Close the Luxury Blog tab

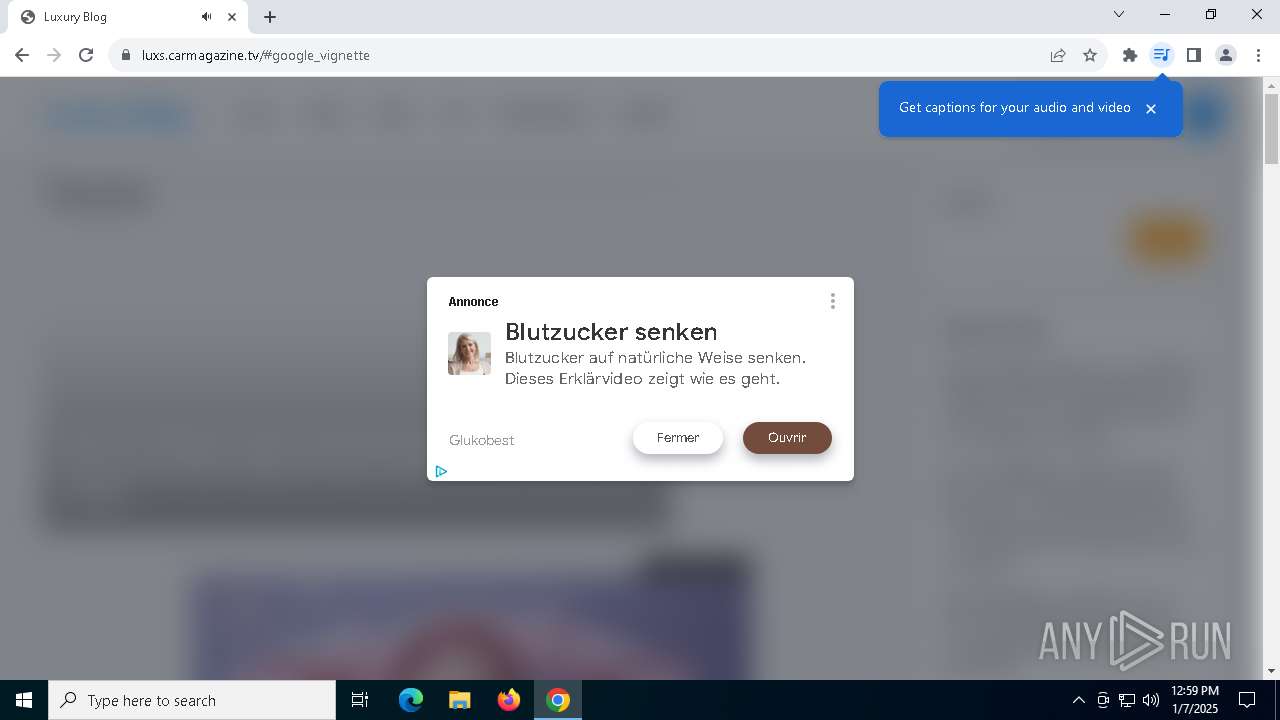[x=232, y=16]
